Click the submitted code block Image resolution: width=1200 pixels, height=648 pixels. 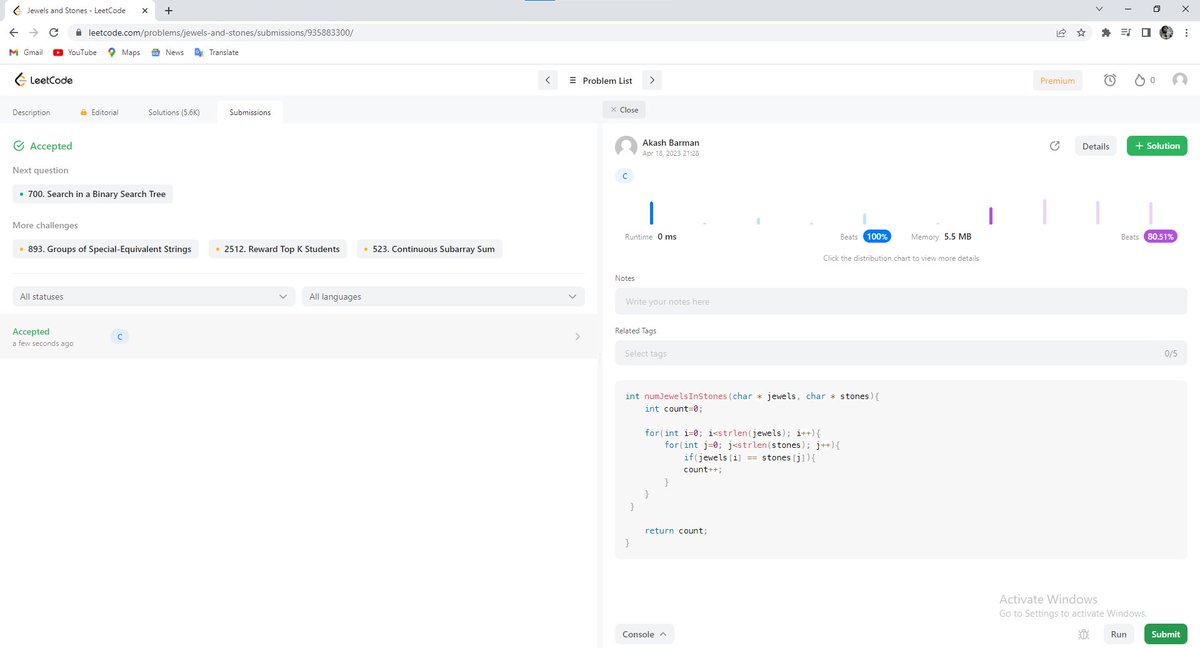901,469
